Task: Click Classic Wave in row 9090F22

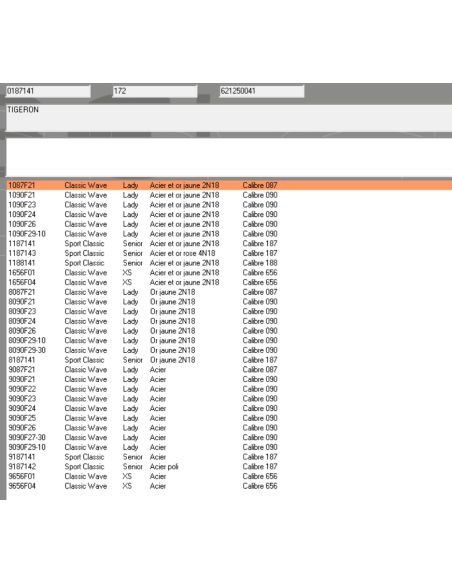Action: click(86, 389)
